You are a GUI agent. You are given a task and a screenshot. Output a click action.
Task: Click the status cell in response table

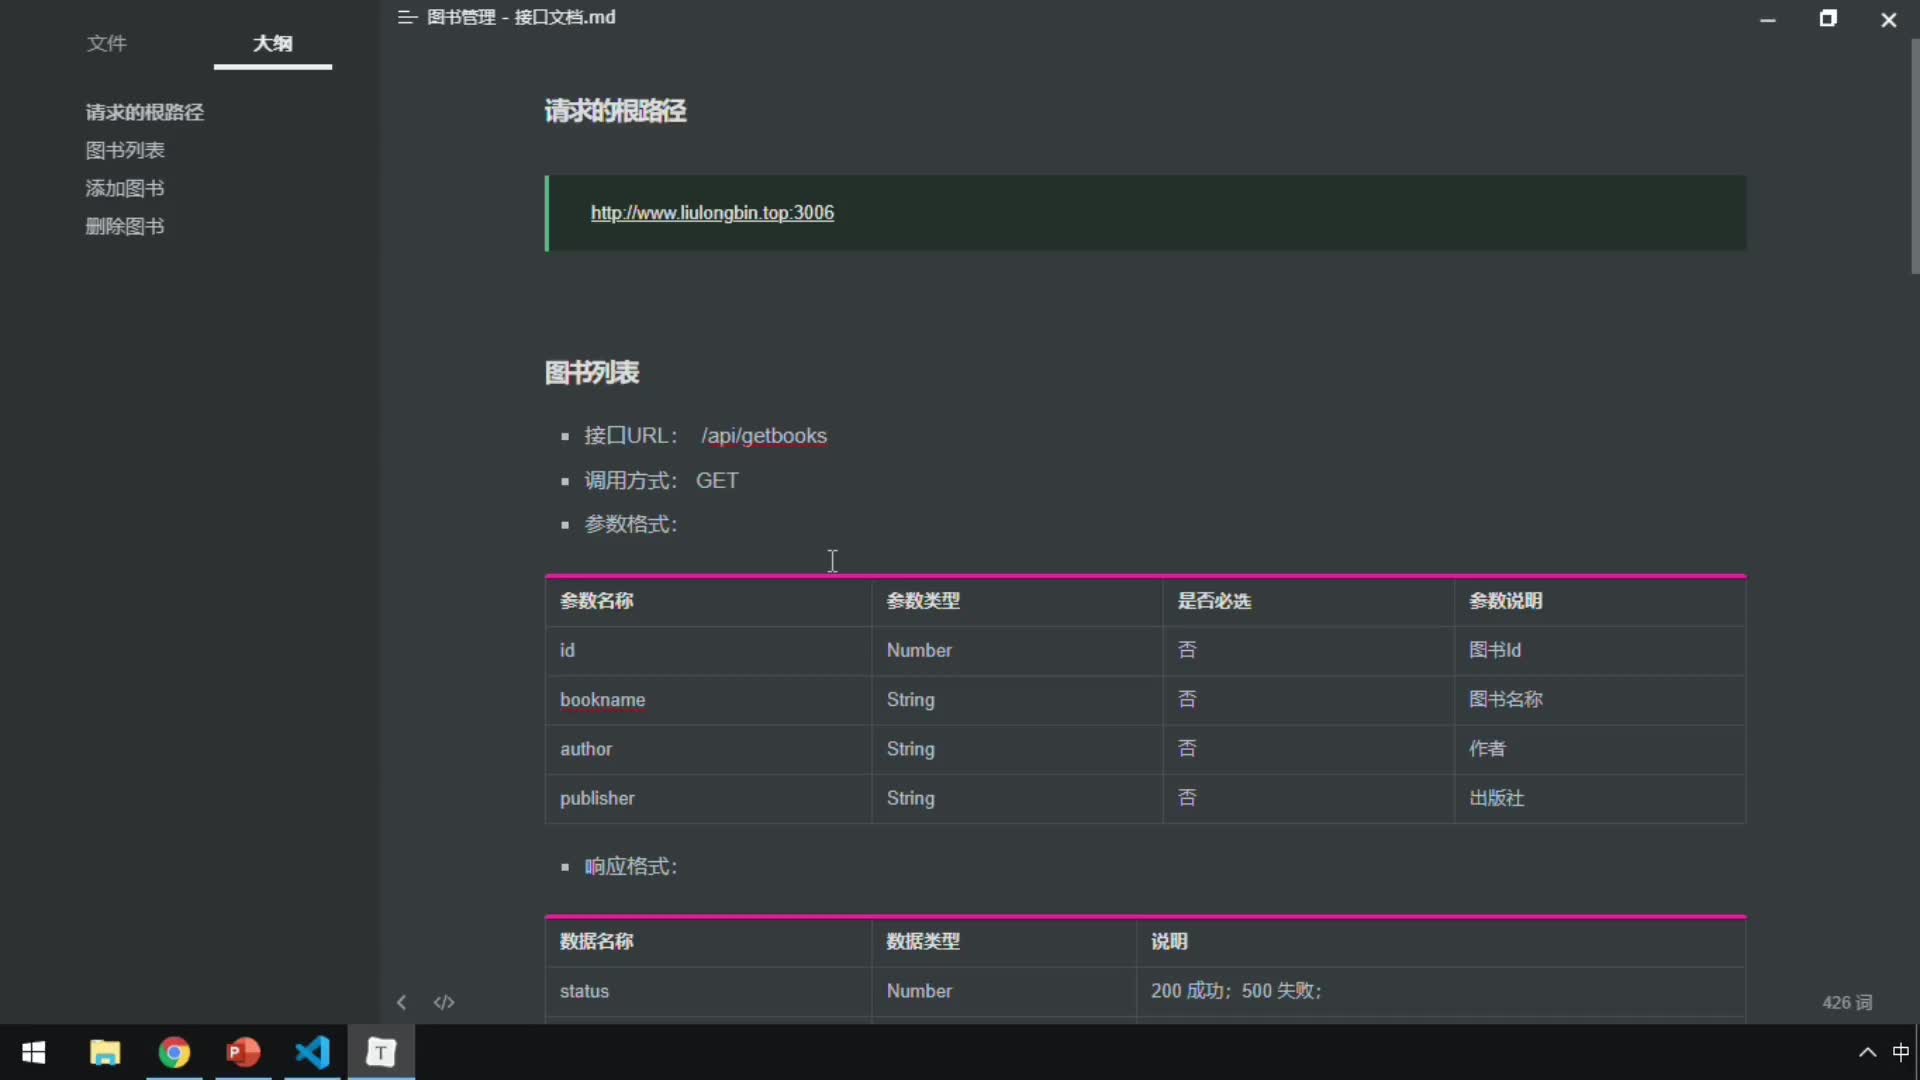pyautogui.click(x=708, y=991)
